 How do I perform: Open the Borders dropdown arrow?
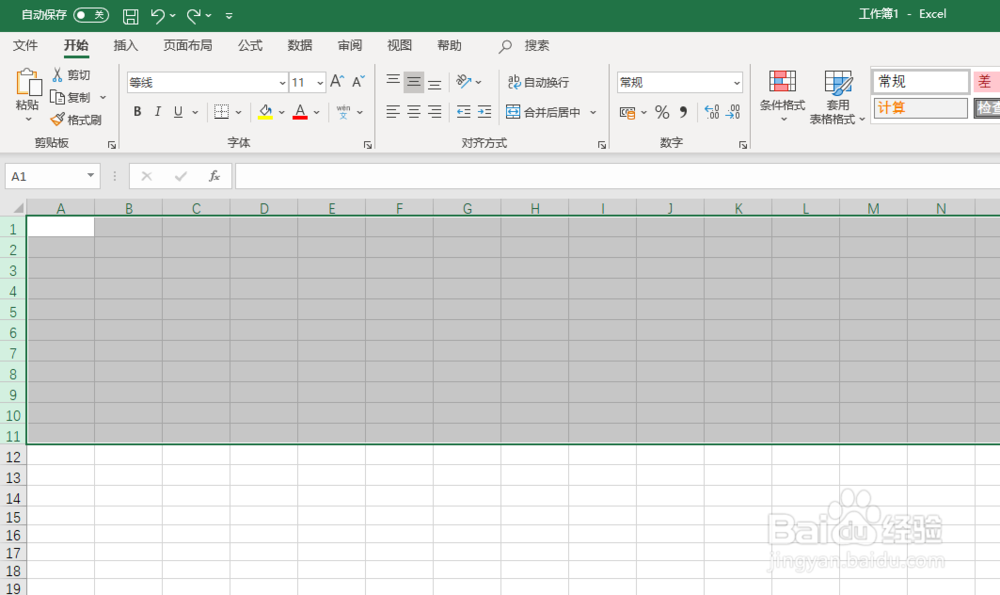[x=239, y=112]
